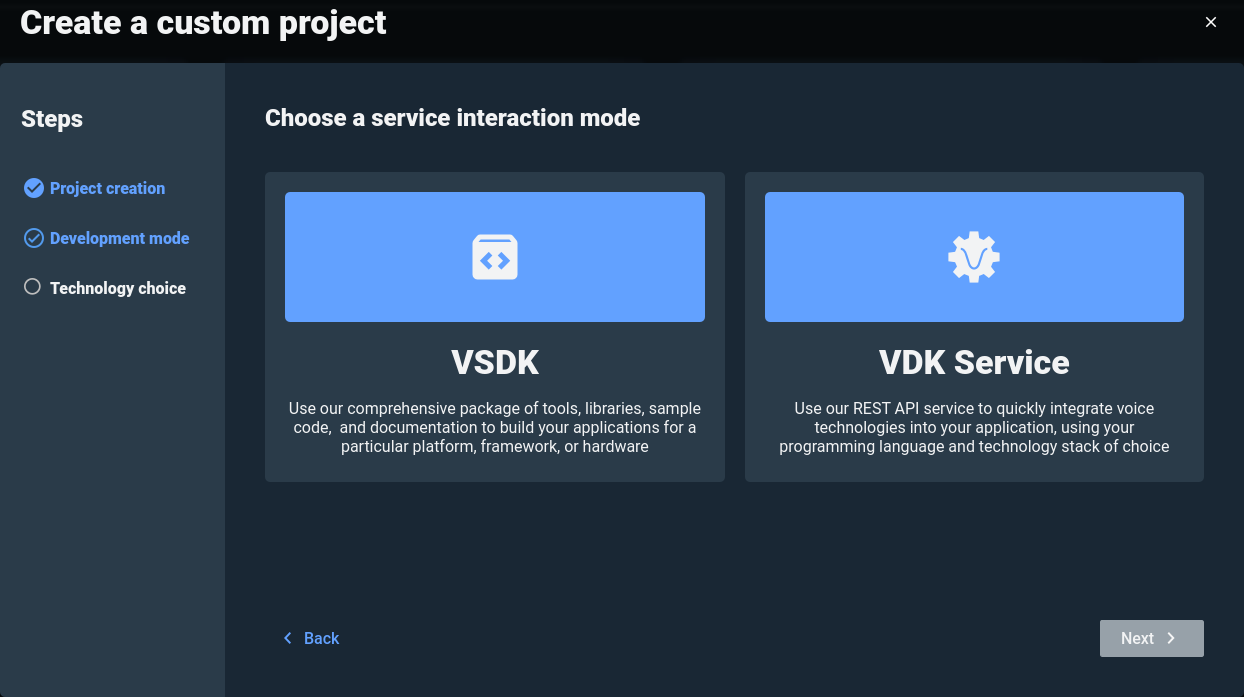Screen dimensions: 1244x697
Task: Go Back to the previous step
Action: pos(321,638)
